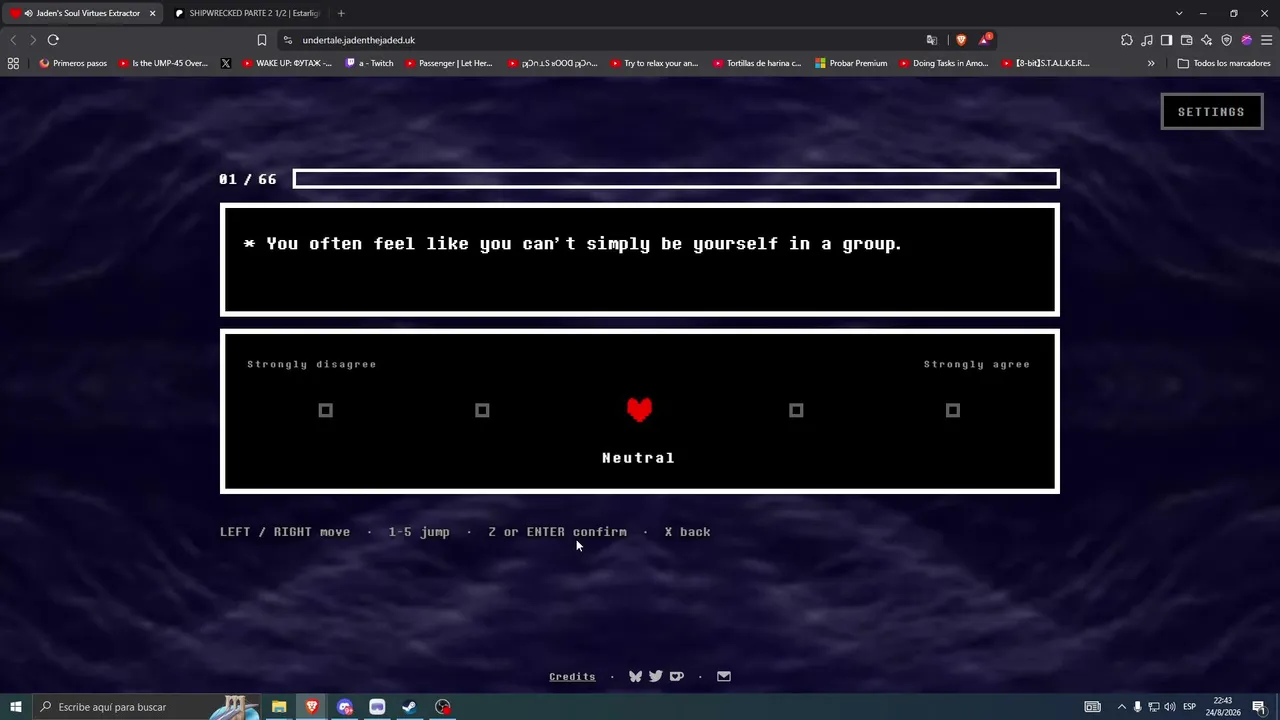Open the a - Twitch bookmark

(370, 63)
